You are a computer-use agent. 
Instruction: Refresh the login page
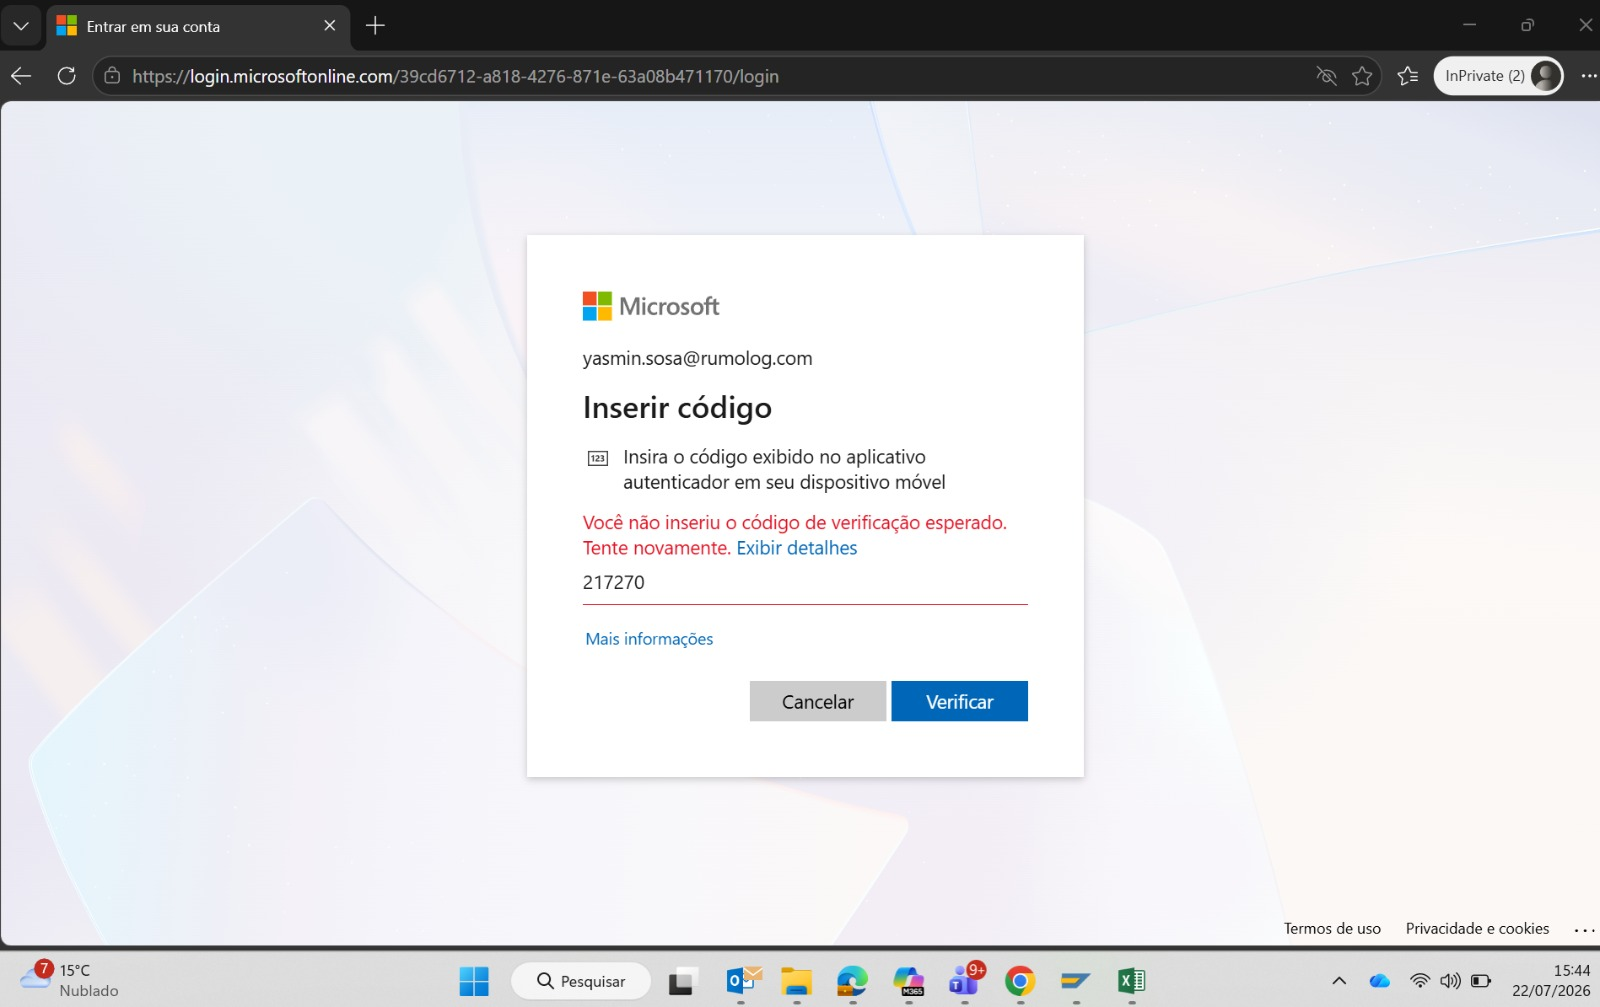pos(67,76)
